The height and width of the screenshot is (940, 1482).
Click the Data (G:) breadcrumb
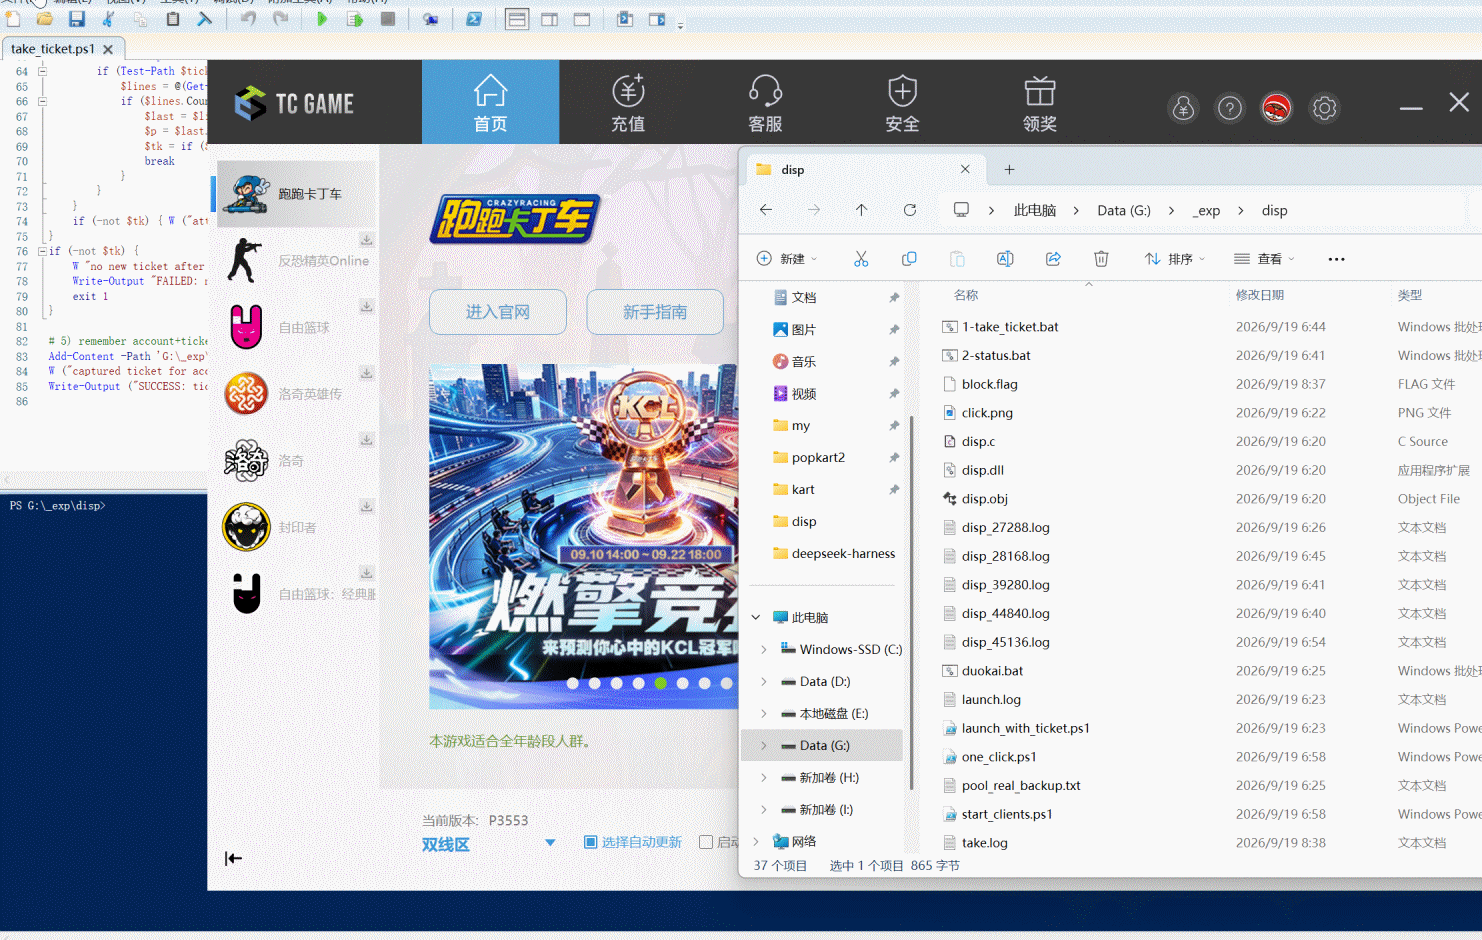1124,211
